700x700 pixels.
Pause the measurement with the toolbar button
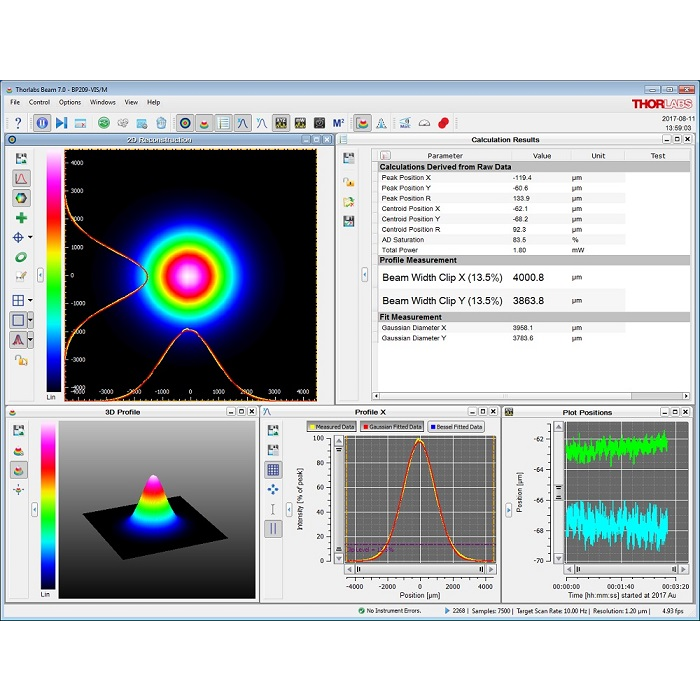[41, 123]
